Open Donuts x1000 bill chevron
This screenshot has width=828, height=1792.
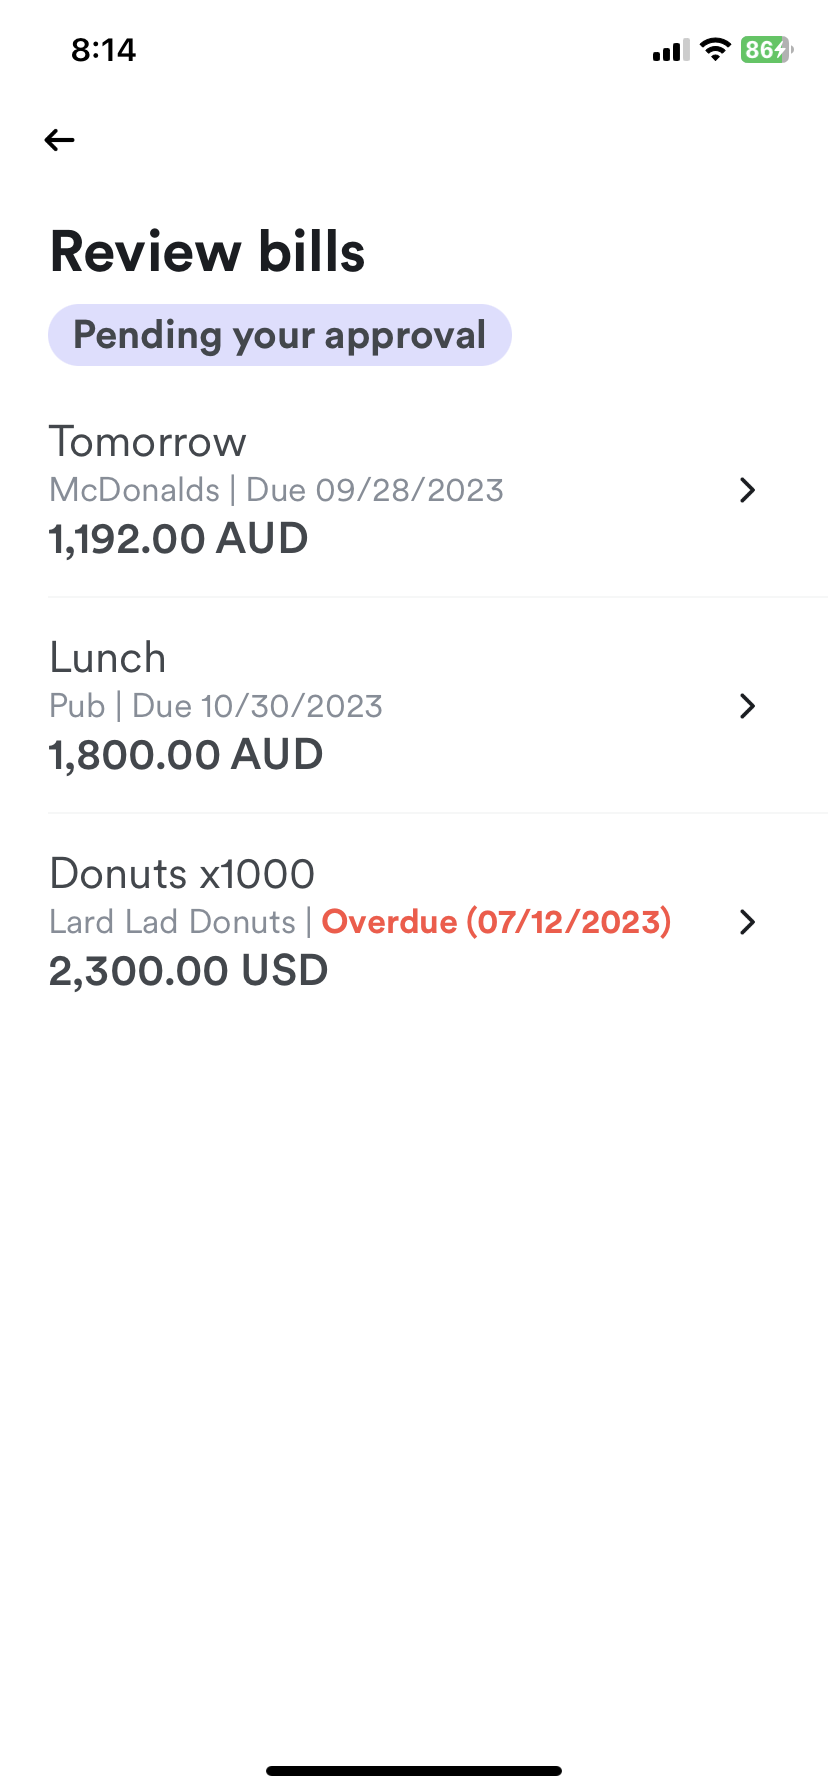(747, 922)
